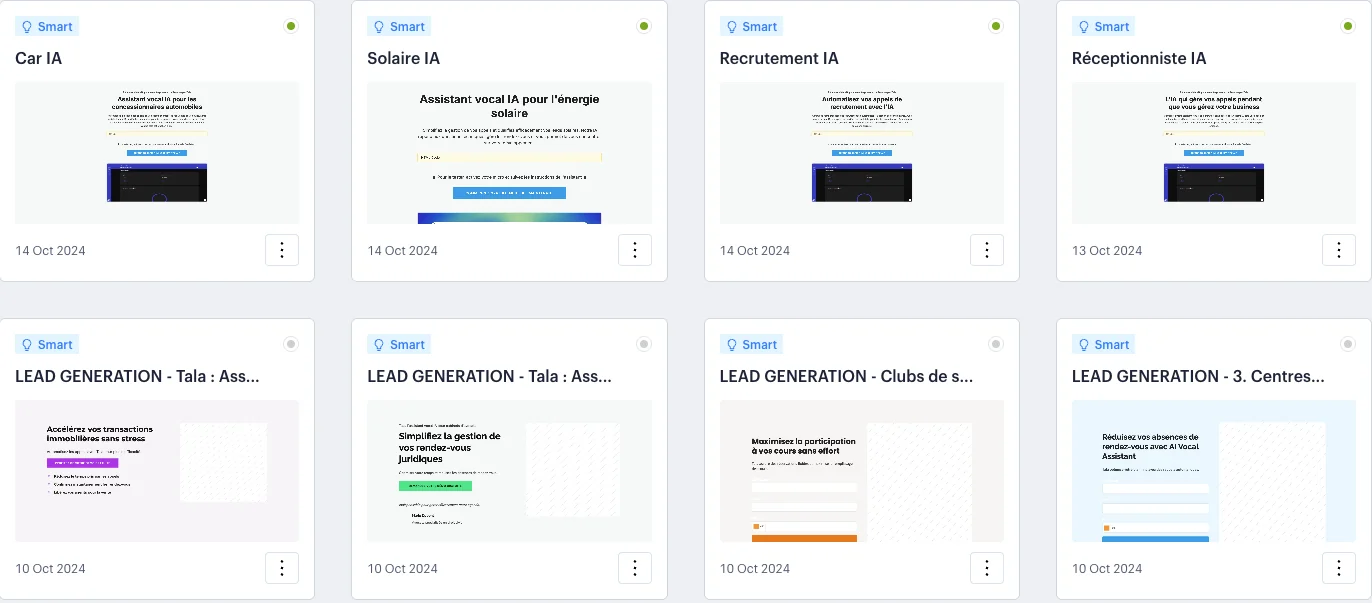
Task: Open the Réduisez vos absences preview thumbnail
Action: pyautogui.click(x=1214, y=470)
